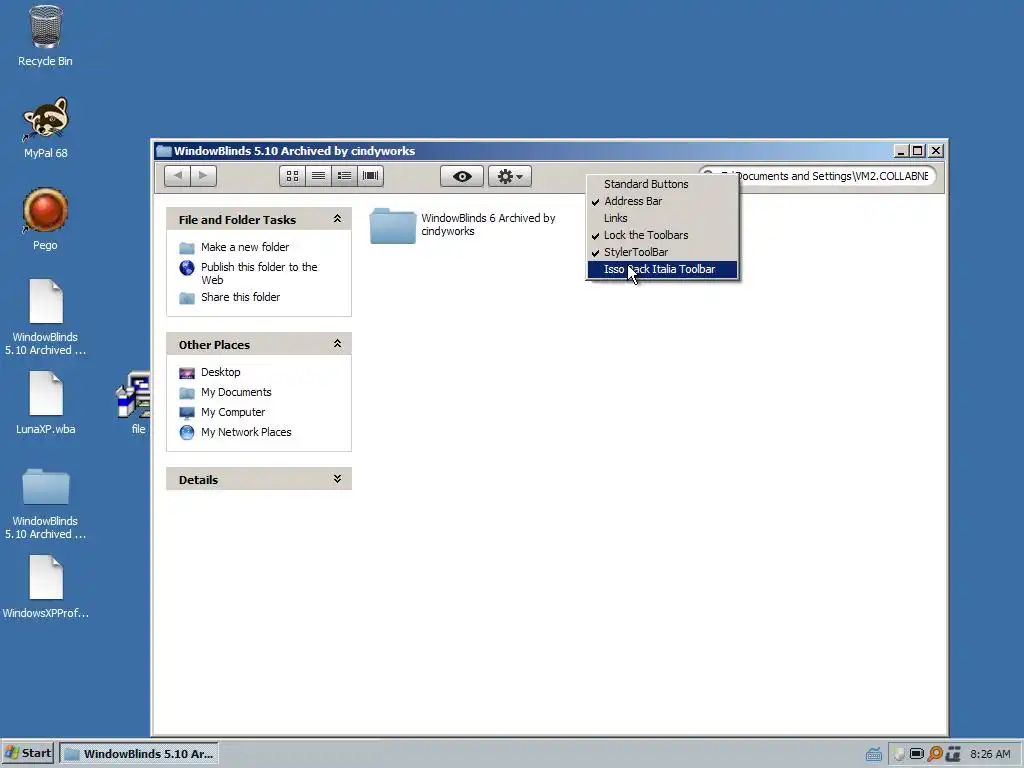The image size is (1024, 768).
Task: Close the WindowBlinds window
Action: (x=936, y=151)
